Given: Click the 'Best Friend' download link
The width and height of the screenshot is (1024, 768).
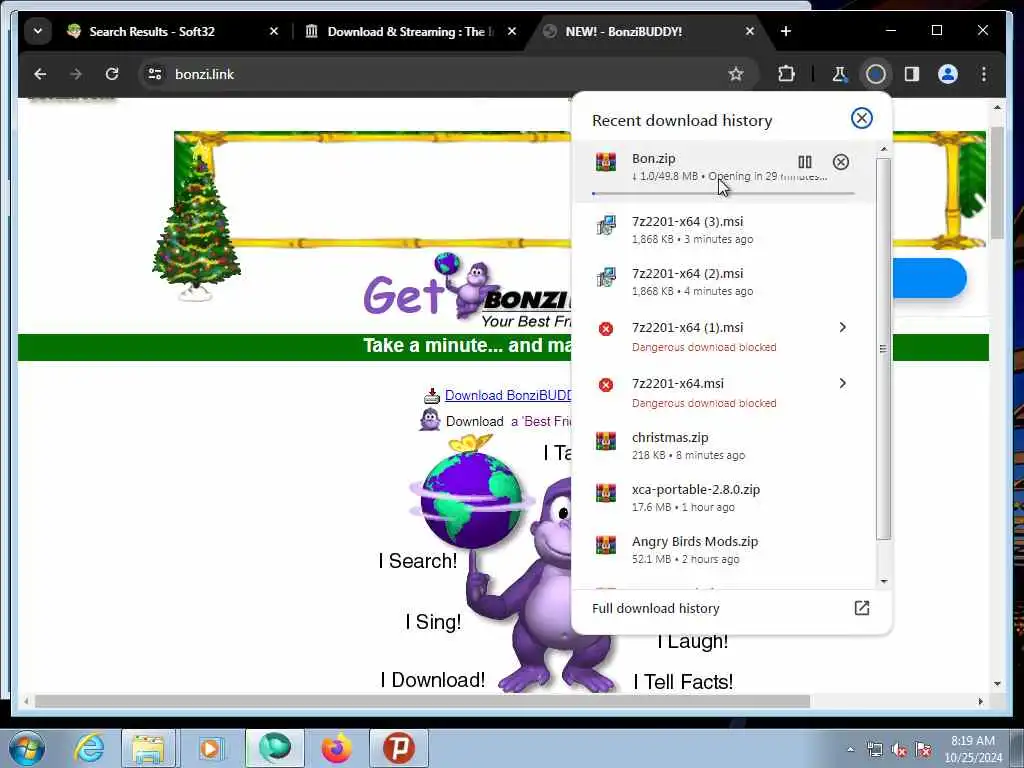Looking at the screenshot, I should click(541, 422).
